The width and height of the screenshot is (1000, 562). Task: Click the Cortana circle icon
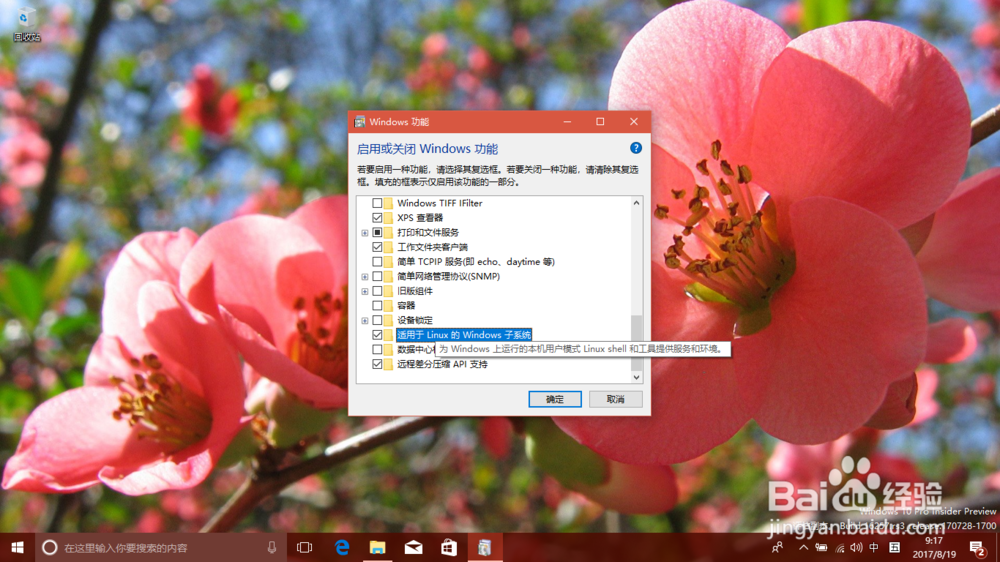pos(49,547)
